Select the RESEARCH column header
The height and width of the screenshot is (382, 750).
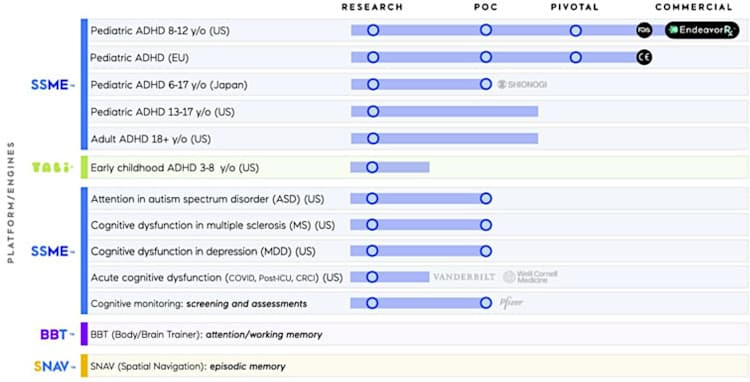(x=372, y=7)
